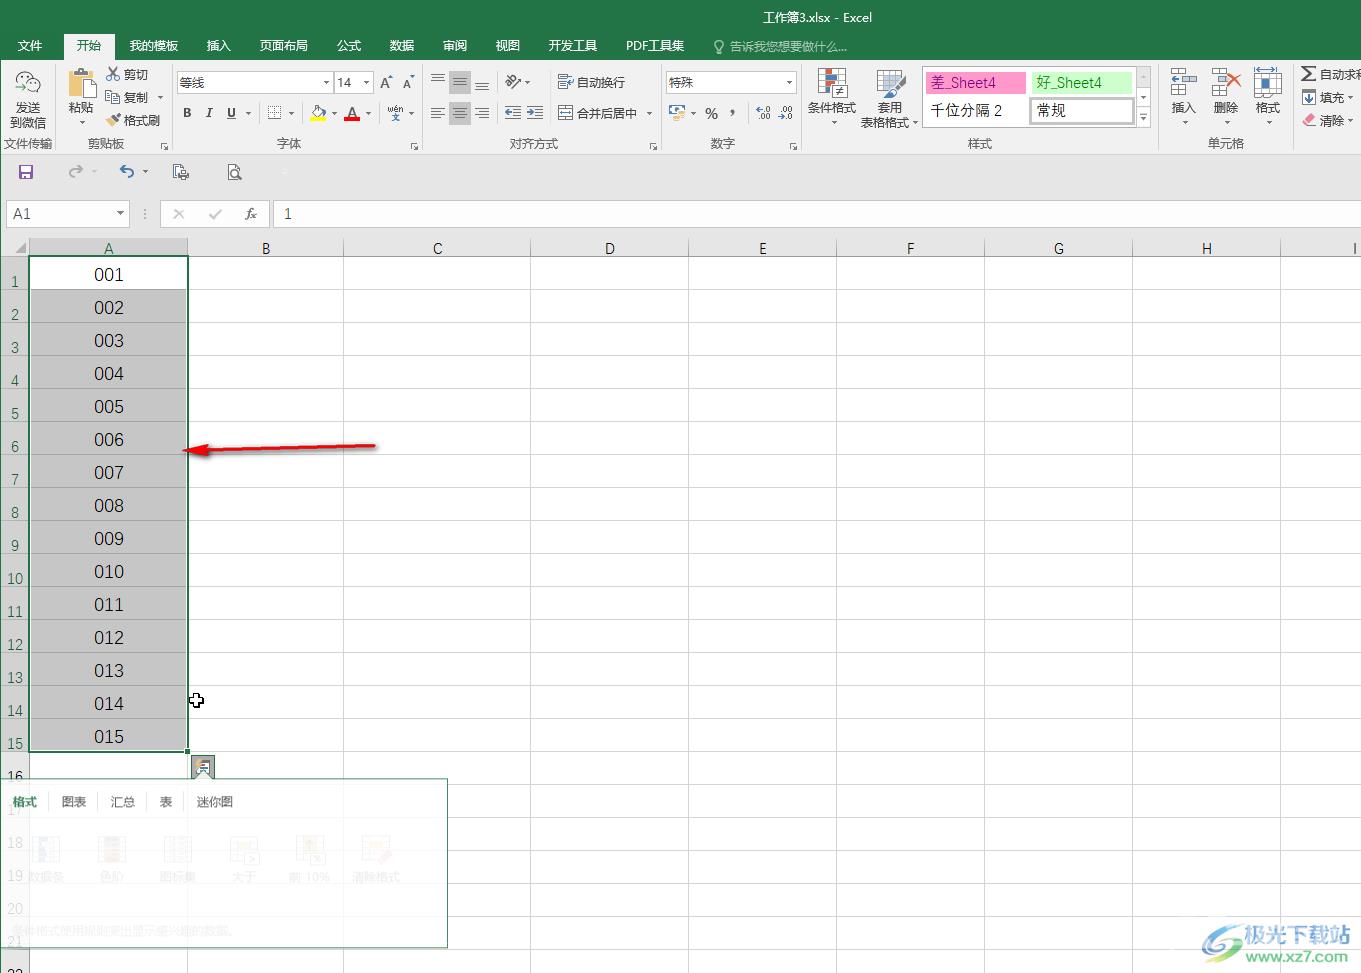Image resolution: width=1361 pixels, height=973 pixels.
Task: Open the font name dropdown (等线)
Action: (x=326, y=82)
